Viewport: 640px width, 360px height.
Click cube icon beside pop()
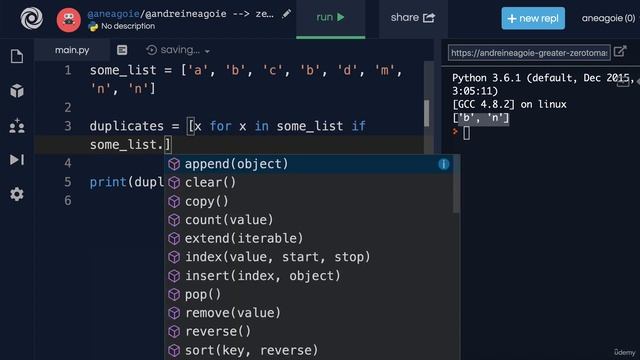[x=174, y=294]
